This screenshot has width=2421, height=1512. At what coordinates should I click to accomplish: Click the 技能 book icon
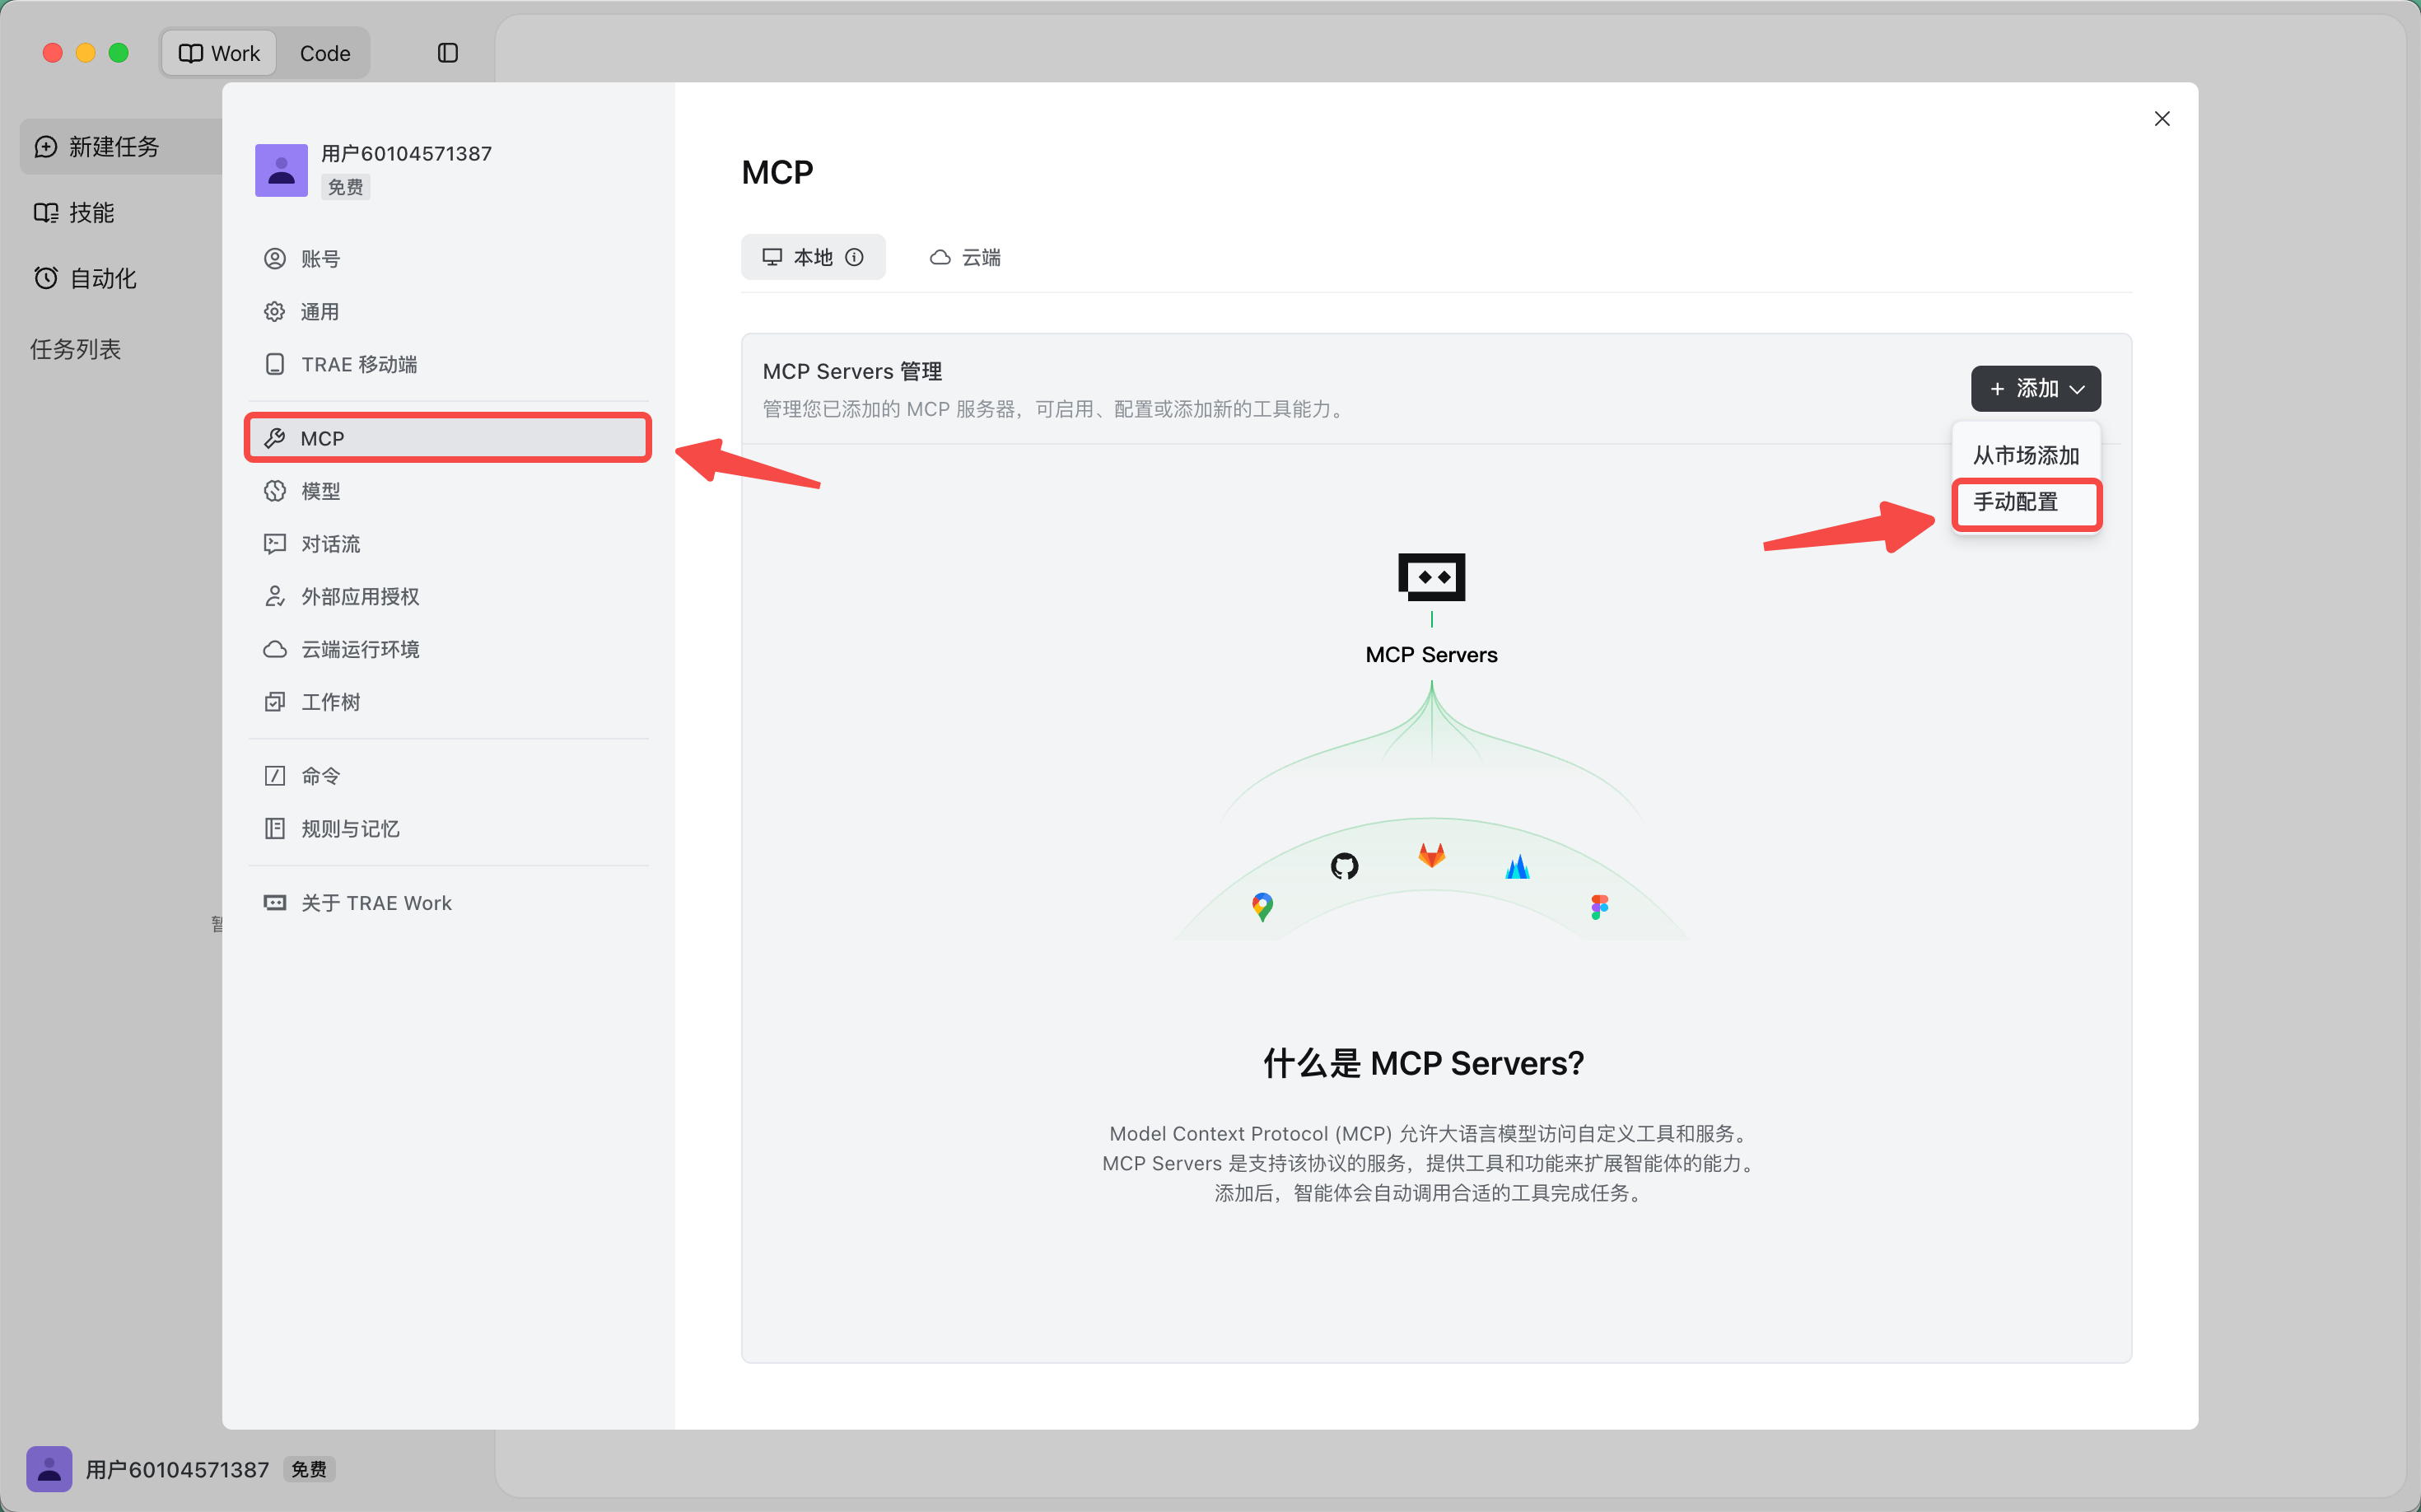(x=46, y=213)
